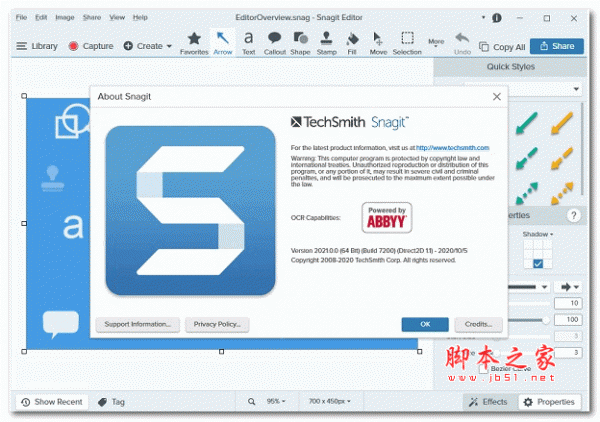This screenshot has height=422, width=600.
Task: Pick the dashed teal arrow quick style
Action: click(527, 158)
